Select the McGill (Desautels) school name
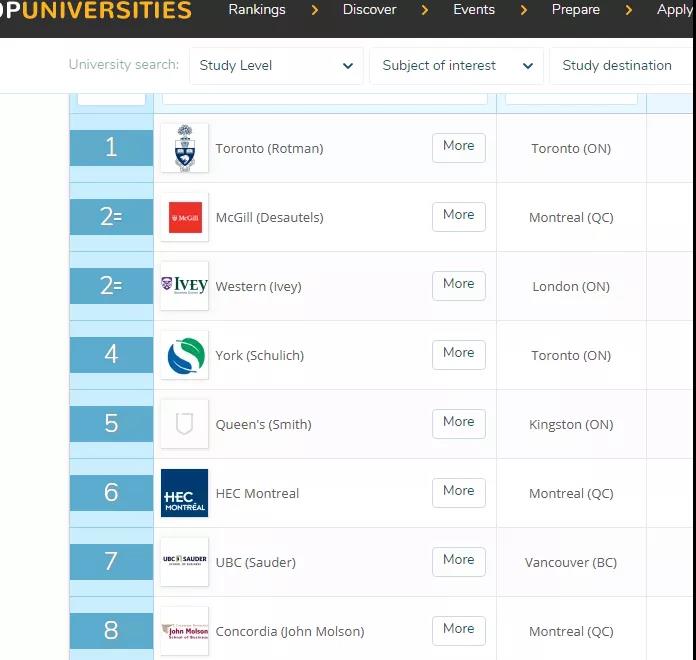The image size is (696, 660). point(269,217)
